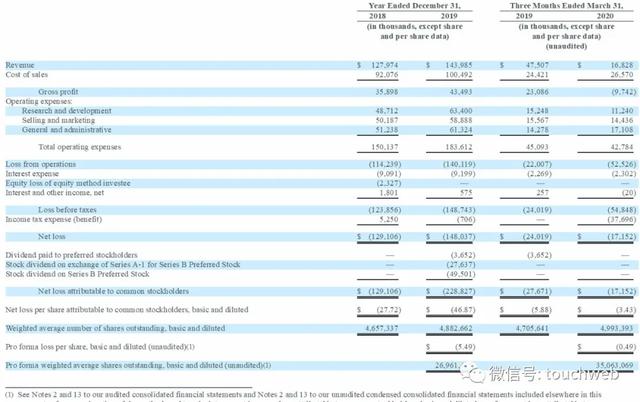Viewport: 640px width, 402px height.
Task: Select the Cost of sales row label
Action: pyautogui.click(x=28, y=73)
